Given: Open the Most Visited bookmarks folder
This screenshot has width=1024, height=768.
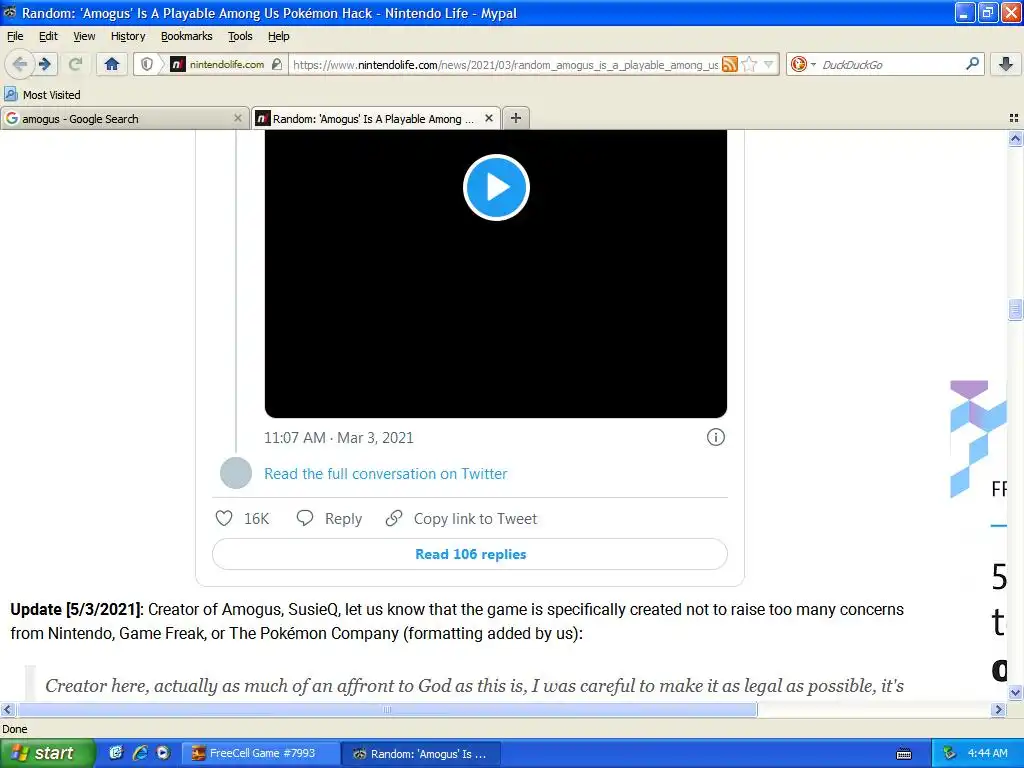Looking at the screenshot, I should pyautogui.click(x=42, y=95).
